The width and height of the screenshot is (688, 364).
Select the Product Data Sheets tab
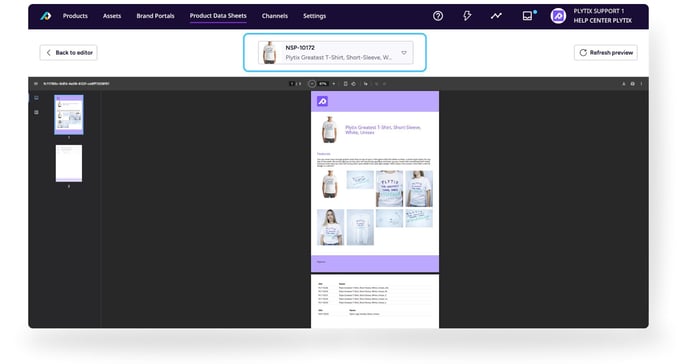click(218, 16)
